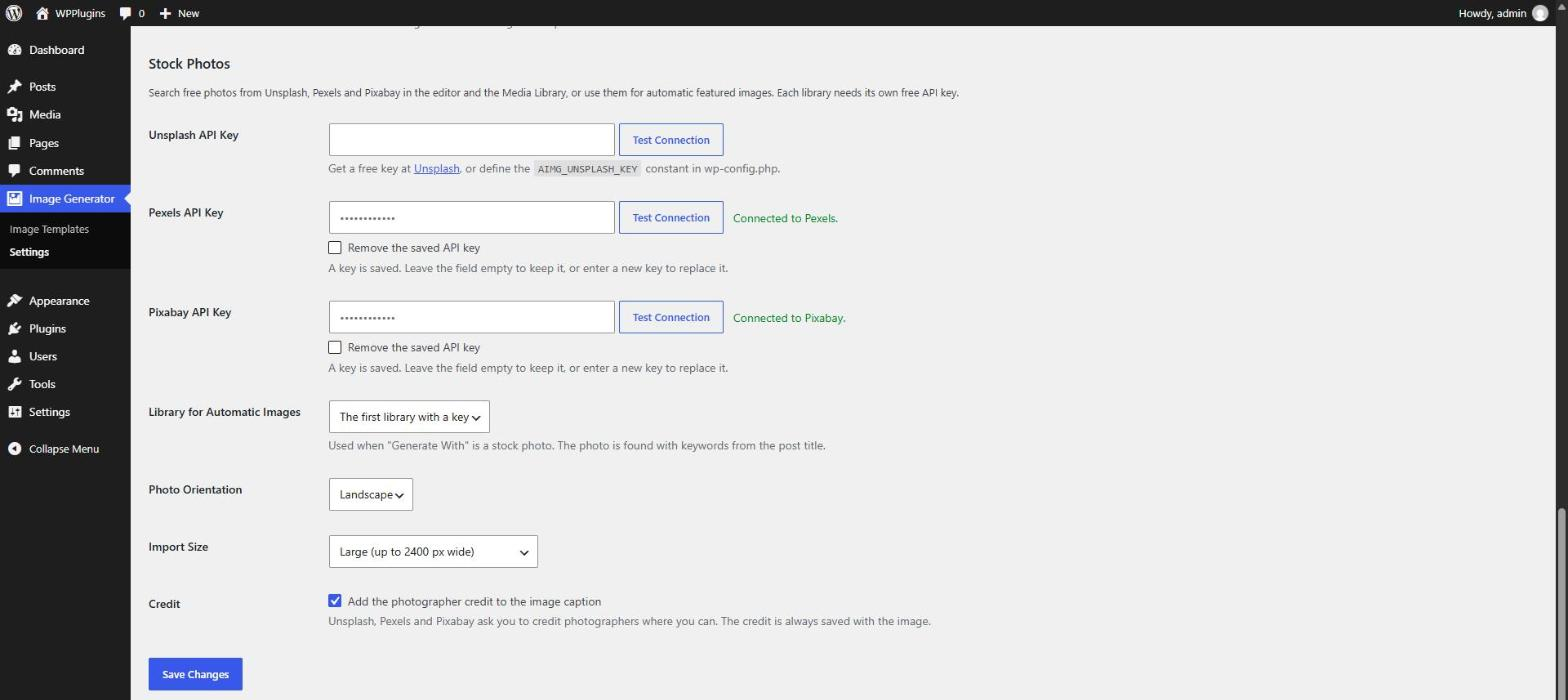Open Dashboard menu item
The width and height of the screenshot is (1568, 700).
tap(56, 50)
